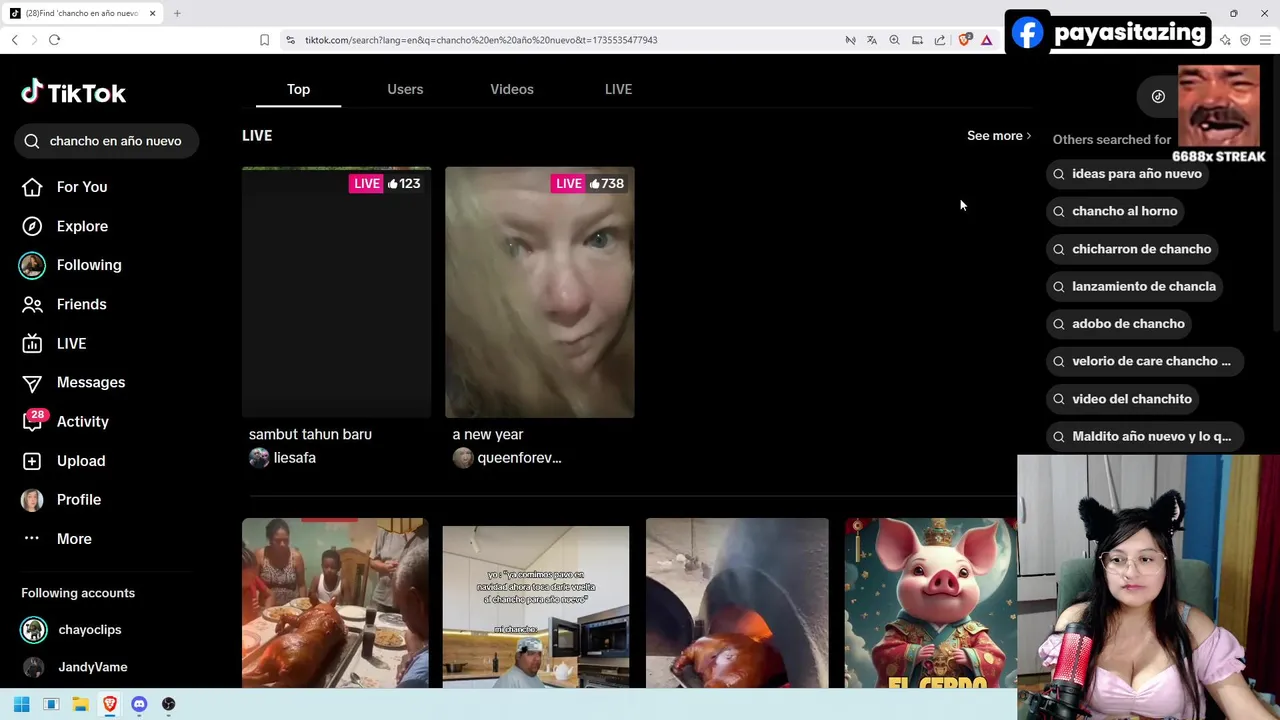Bookmark this page with the bookmark icon
The width and height of the screenshot is (1280, 720).
[264, 40]
